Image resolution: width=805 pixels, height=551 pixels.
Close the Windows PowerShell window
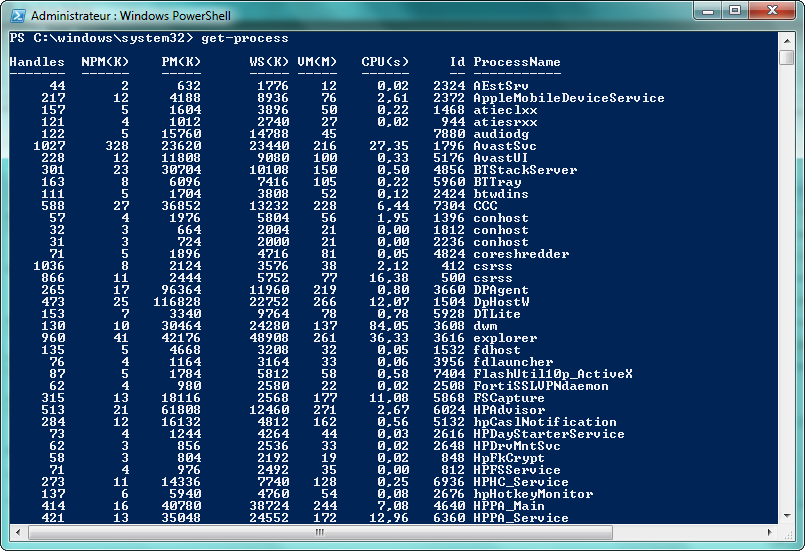pos(772,10)
